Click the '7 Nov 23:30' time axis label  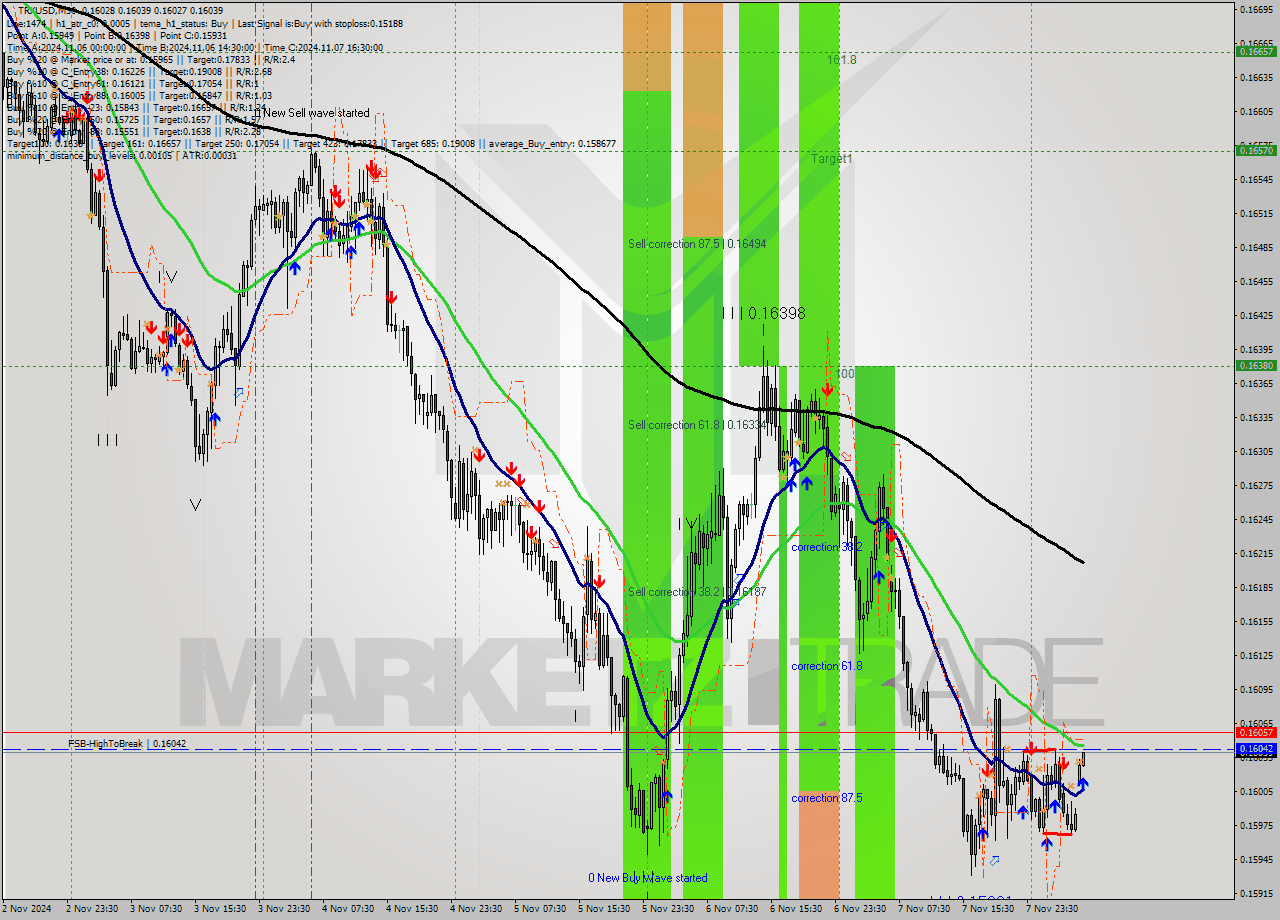coord(1053,909)
